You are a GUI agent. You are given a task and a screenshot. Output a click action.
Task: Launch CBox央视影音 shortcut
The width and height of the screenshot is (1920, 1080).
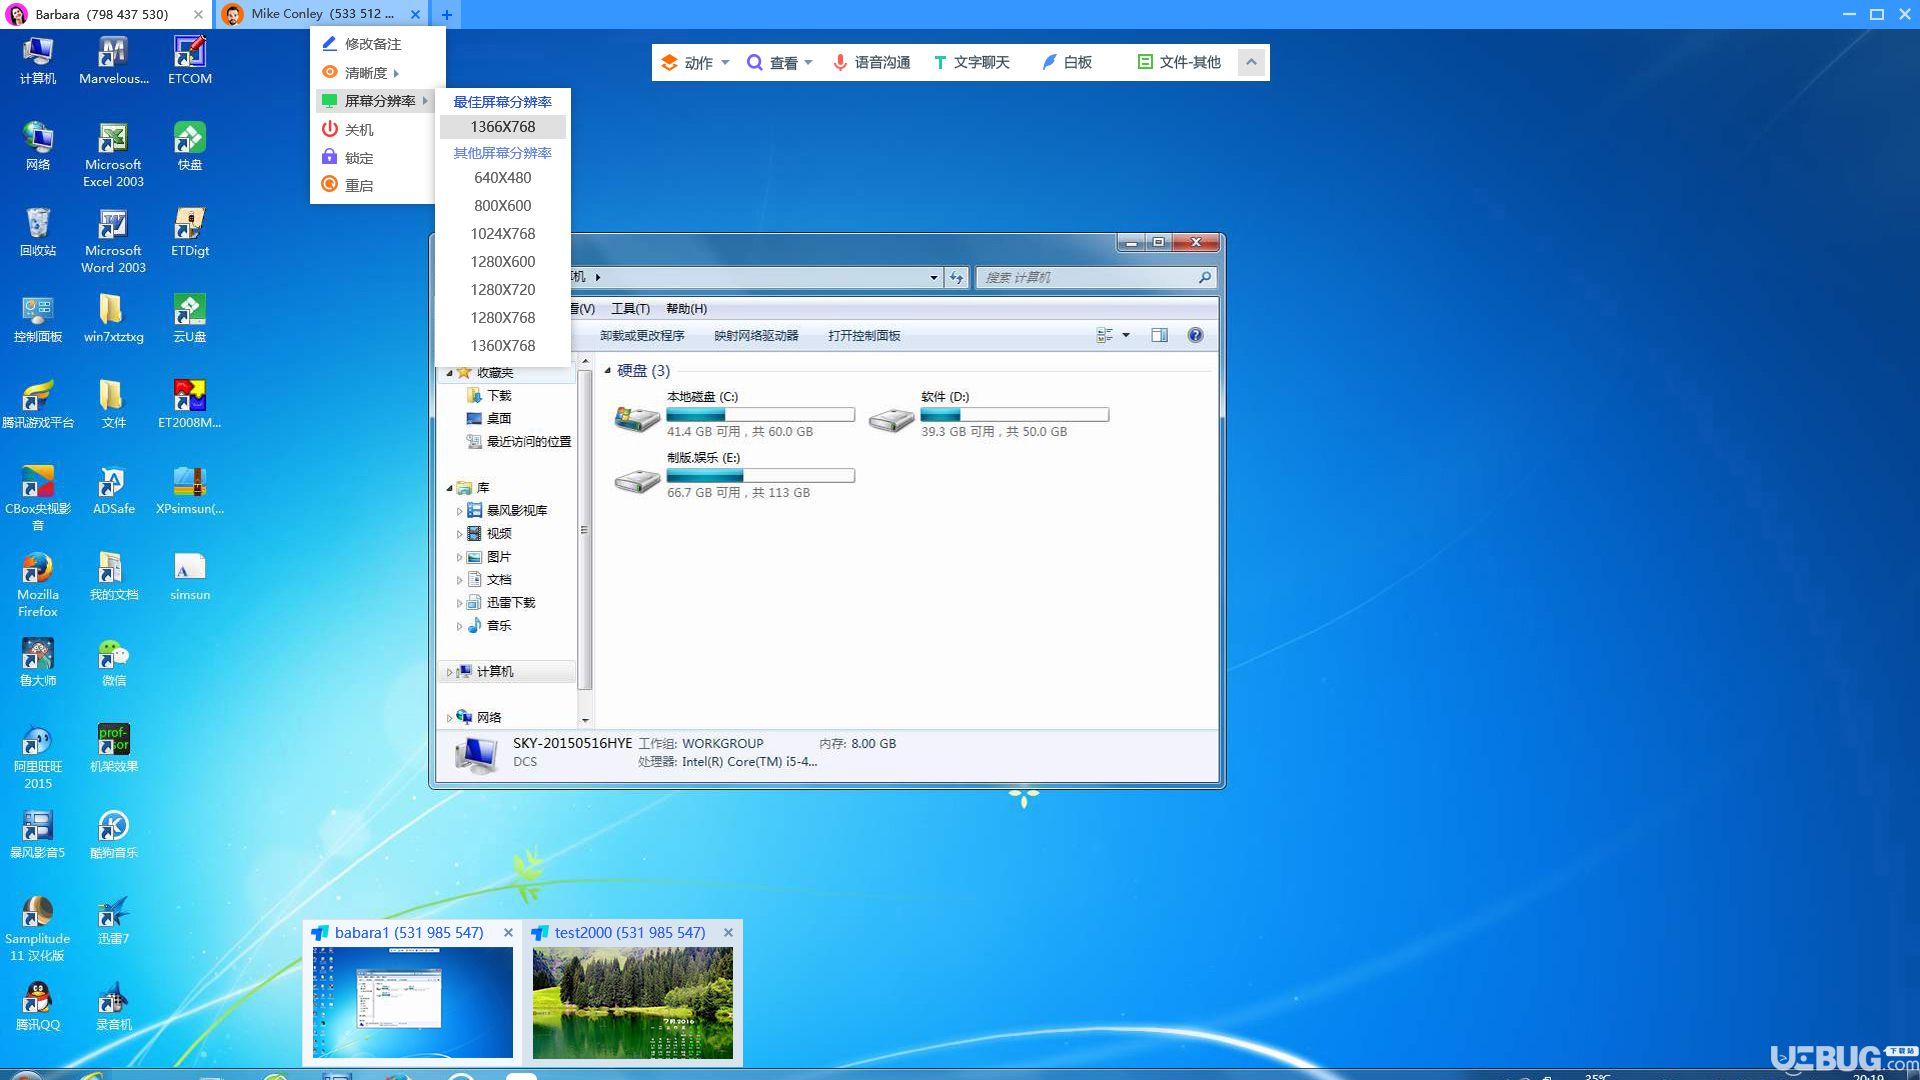(38, 497)
